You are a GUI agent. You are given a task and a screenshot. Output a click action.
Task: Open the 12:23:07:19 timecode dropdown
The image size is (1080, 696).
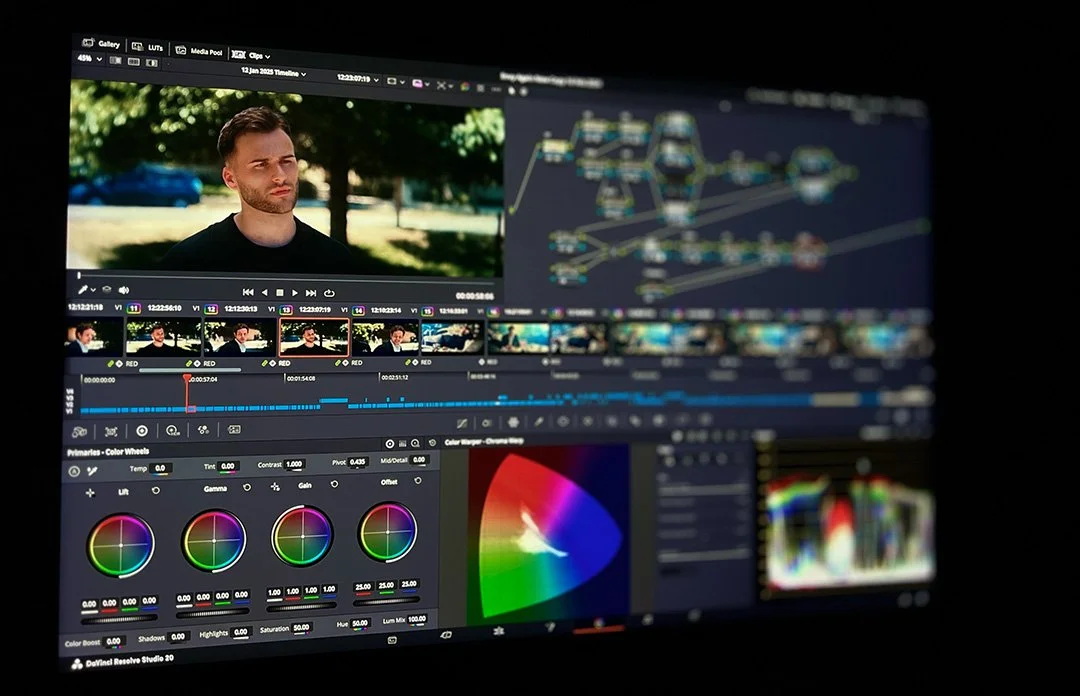(x=357, y=79)
